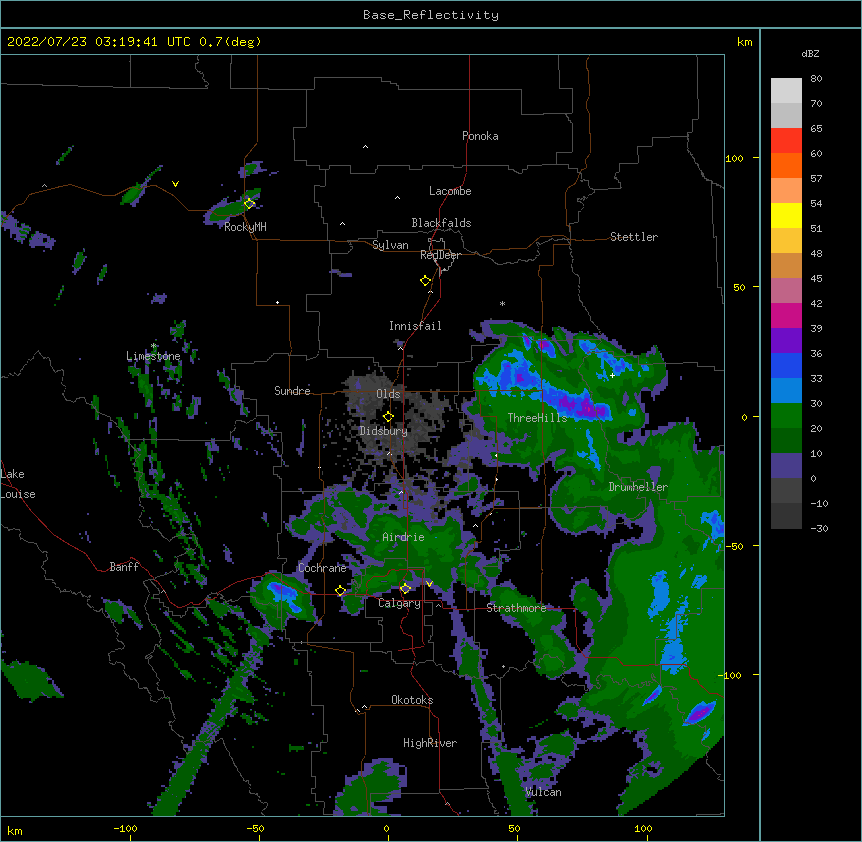862x842 pixels.
Task: Select the Innisfail label
Action: (415, 326)
